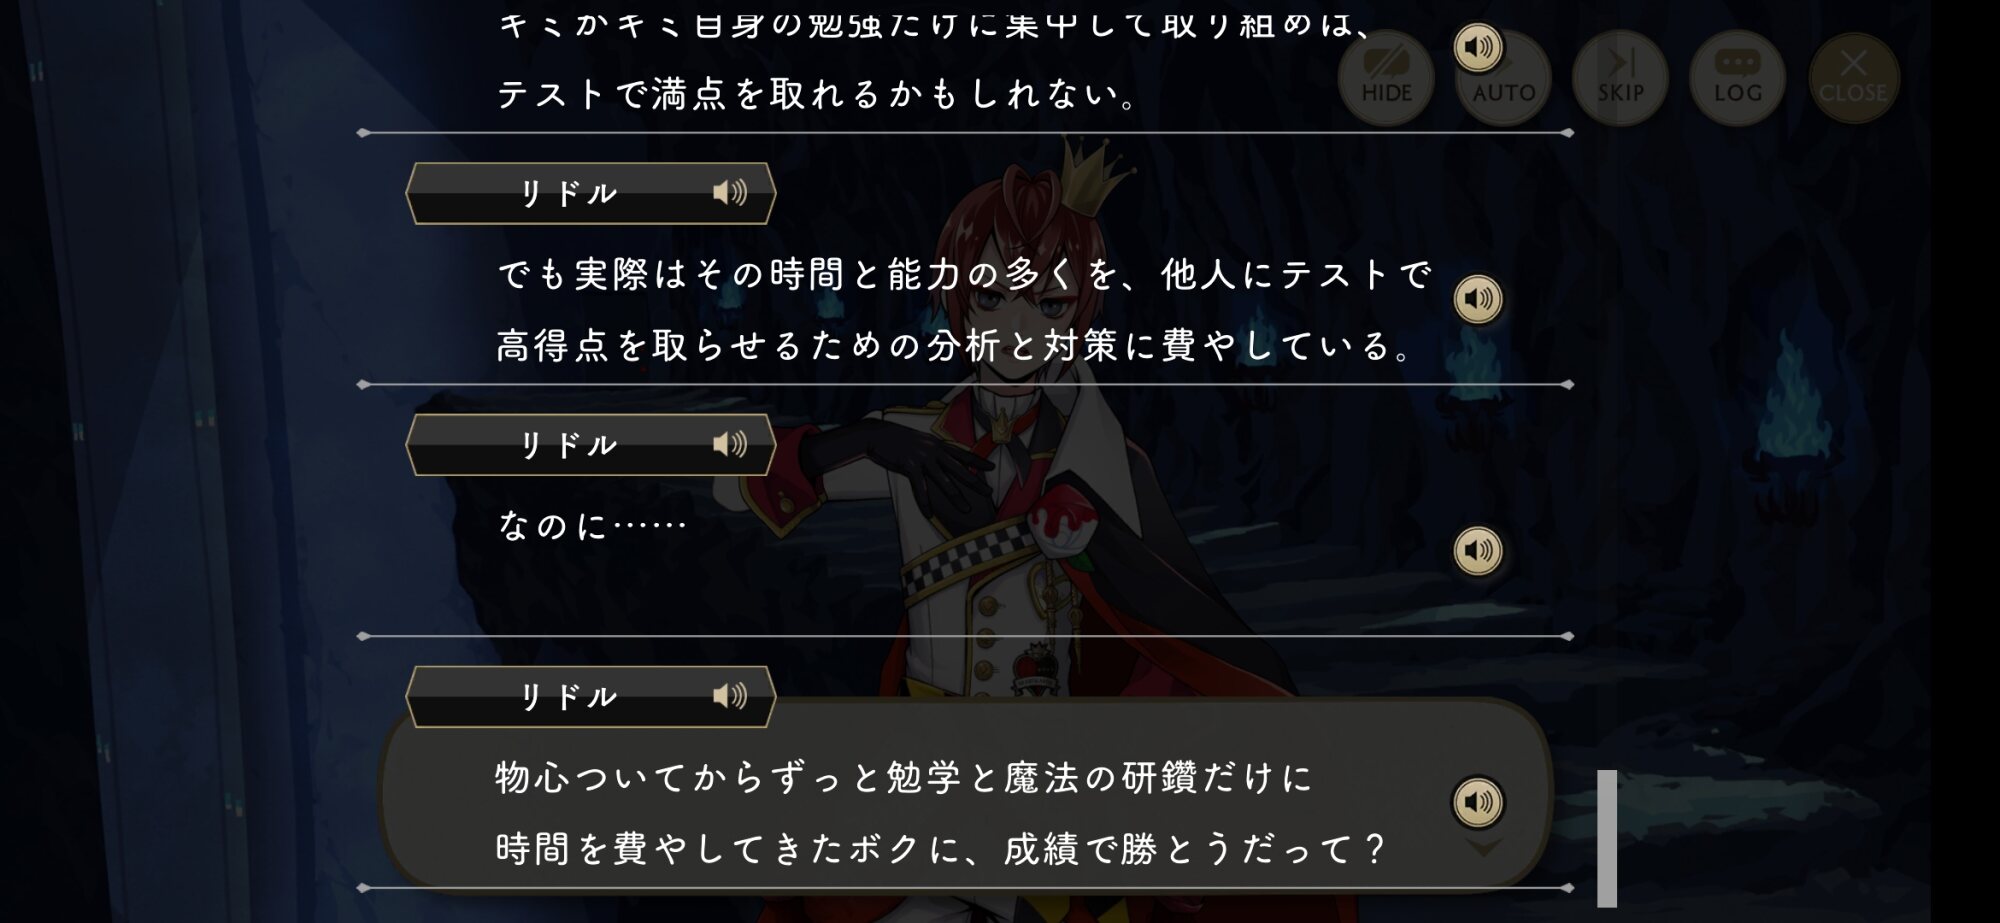Image resolution: width=2000 pixels, height=923 pixels.
Task: Play voice for でも実際は line
Action: tap(1478, 299)
